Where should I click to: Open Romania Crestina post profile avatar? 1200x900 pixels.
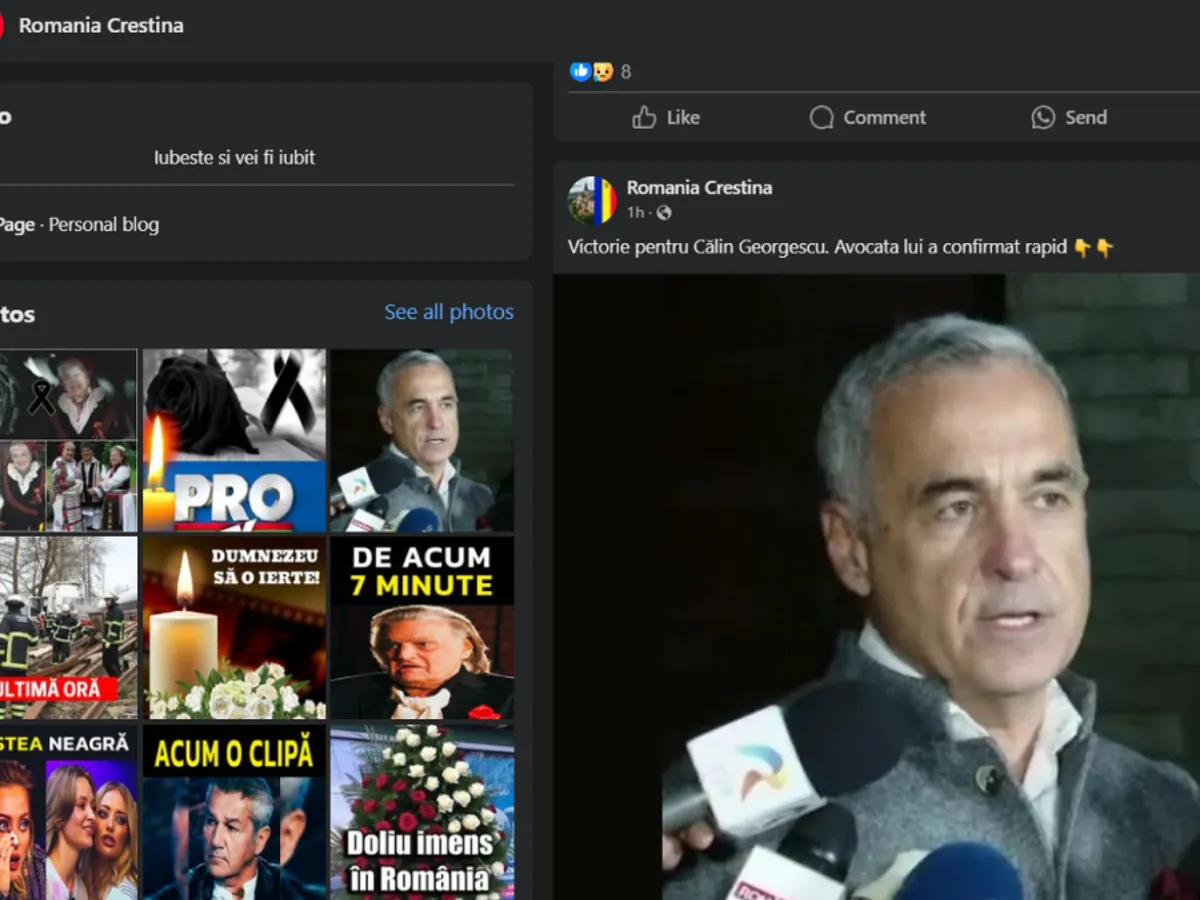[x=592, y=200]
